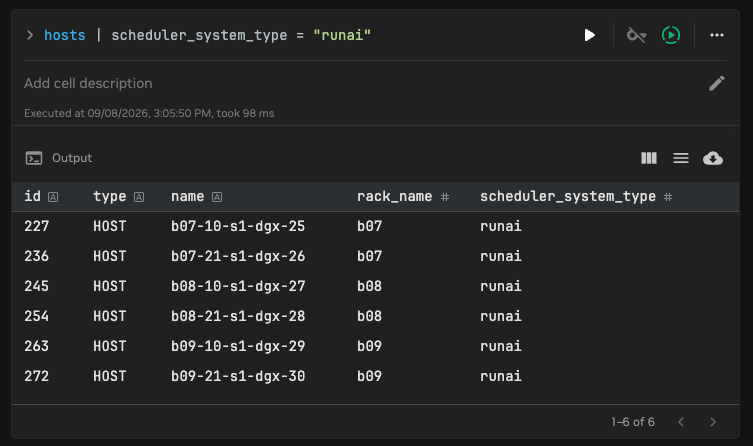Click the string type icon beside name
This screenshot has height=446, width=753.
217,197
